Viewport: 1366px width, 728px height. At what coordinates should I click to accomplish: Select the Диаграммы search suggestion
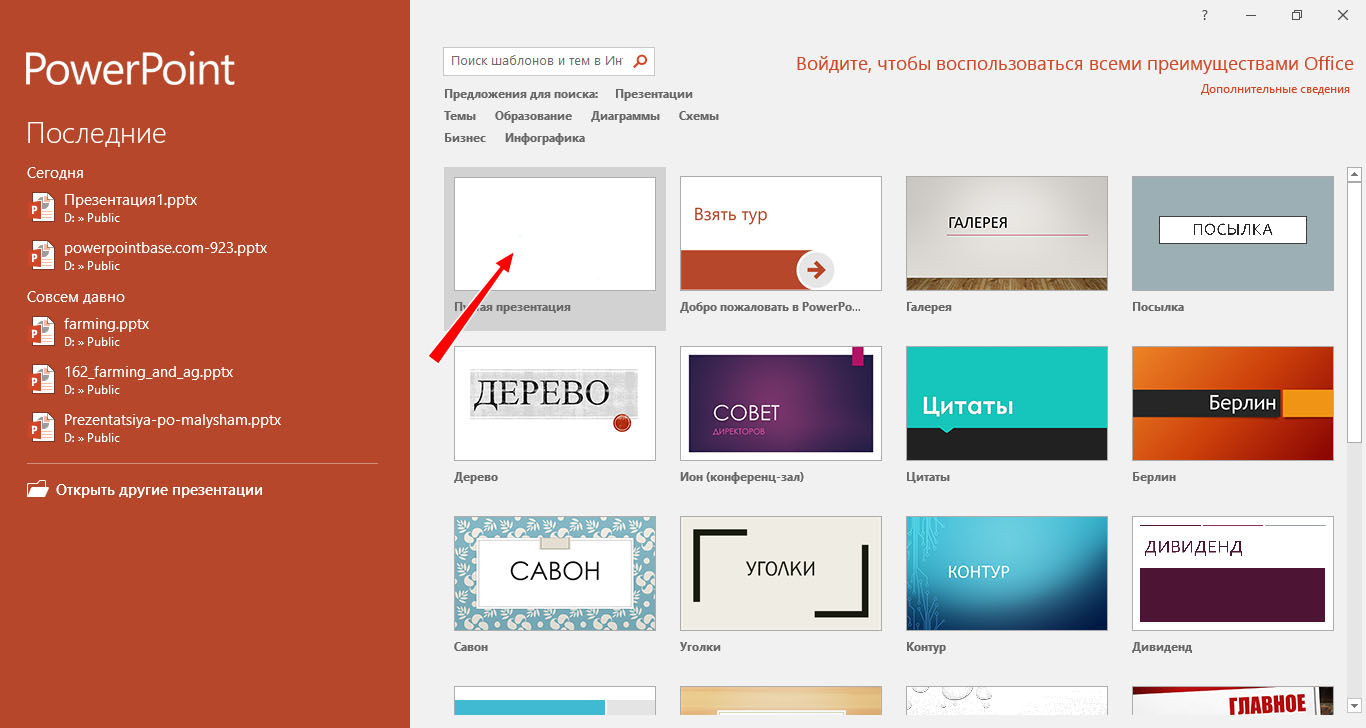point(625,116)
